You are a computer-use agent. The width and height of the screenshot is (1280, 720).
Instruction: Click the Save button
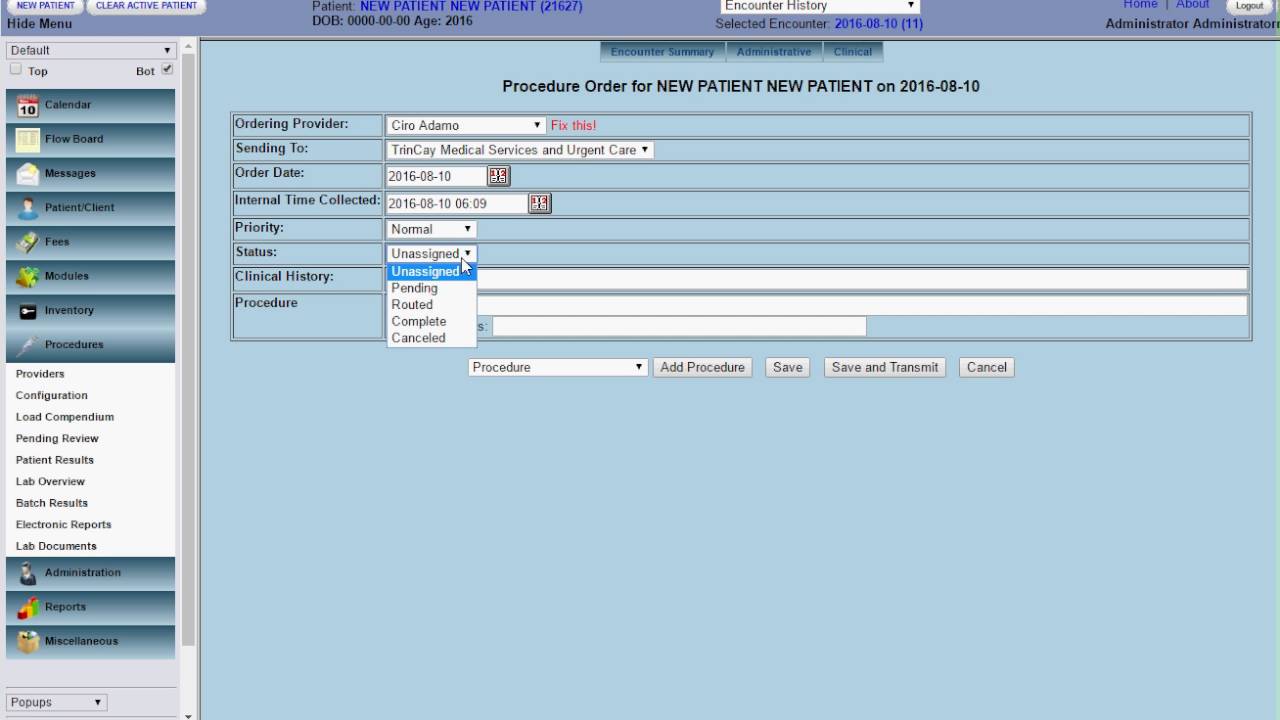[x=788, y=367]
